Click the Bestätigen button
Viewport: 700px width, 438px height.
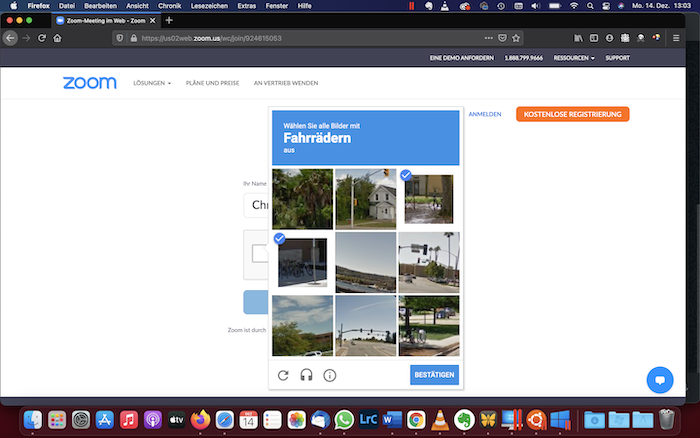click(x=434, y=375)
